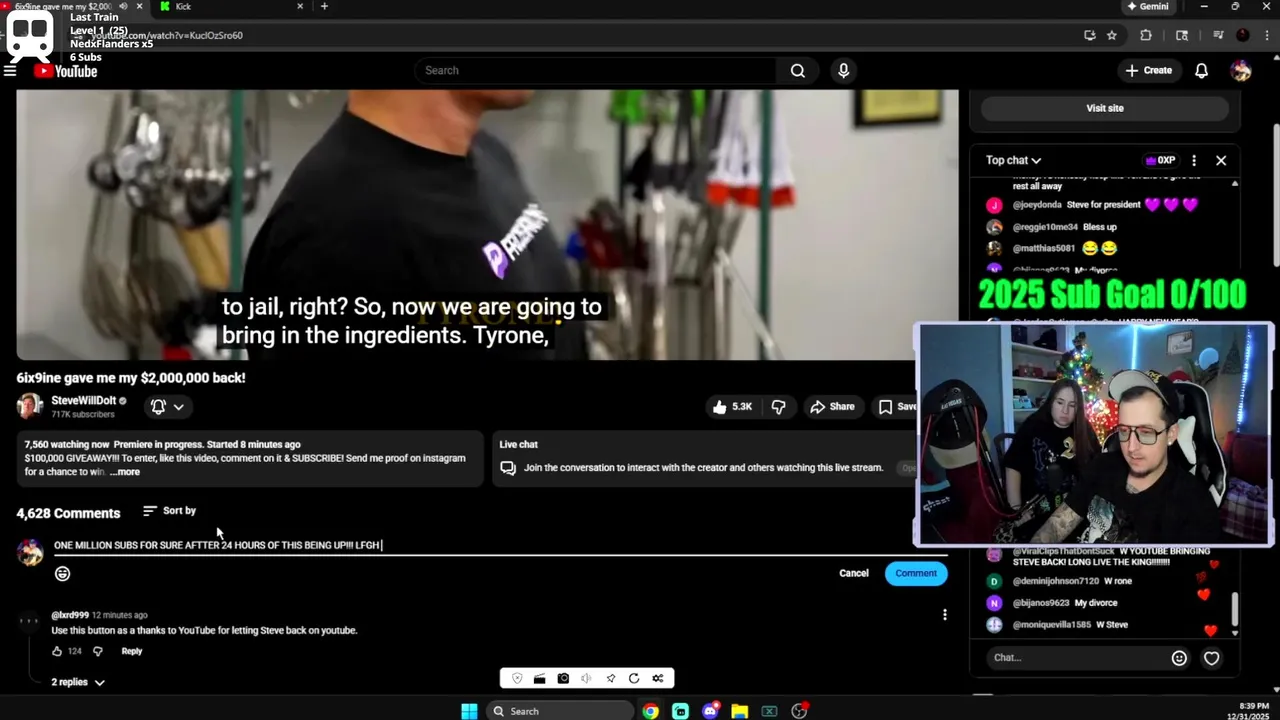Click the video player area
Viewport: 1280px width, 720px height.
(487, 225)
